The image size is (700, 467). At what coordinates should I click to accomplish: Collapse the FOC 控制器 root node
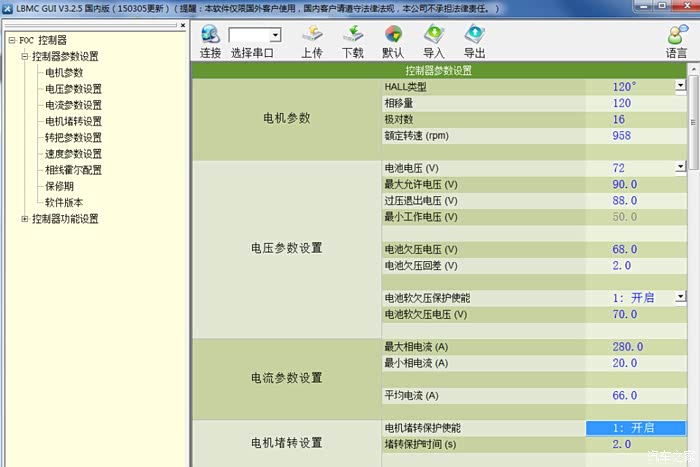(11, 40)
